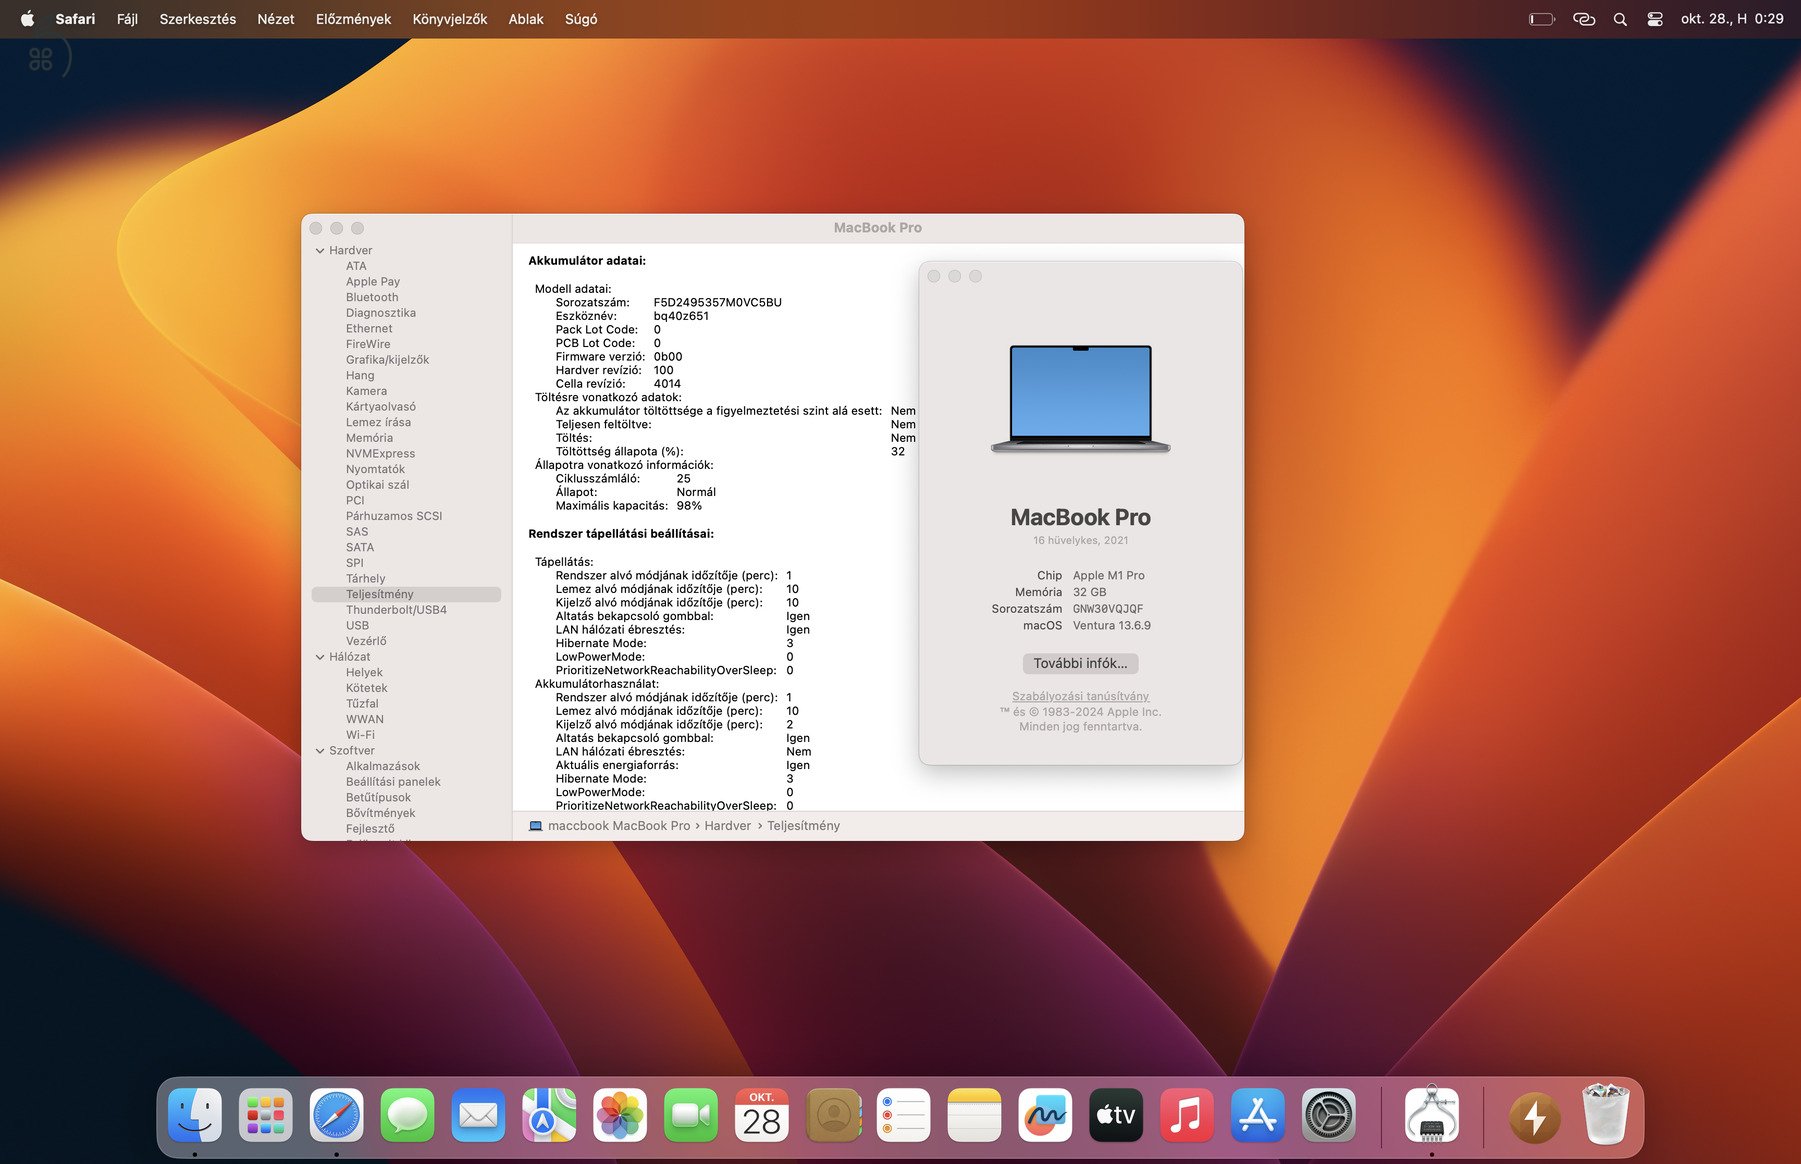Open the Ablak menu
Image resolution: width=1801 pixels, height=1164 pixels.
click(x=526, y=19)
